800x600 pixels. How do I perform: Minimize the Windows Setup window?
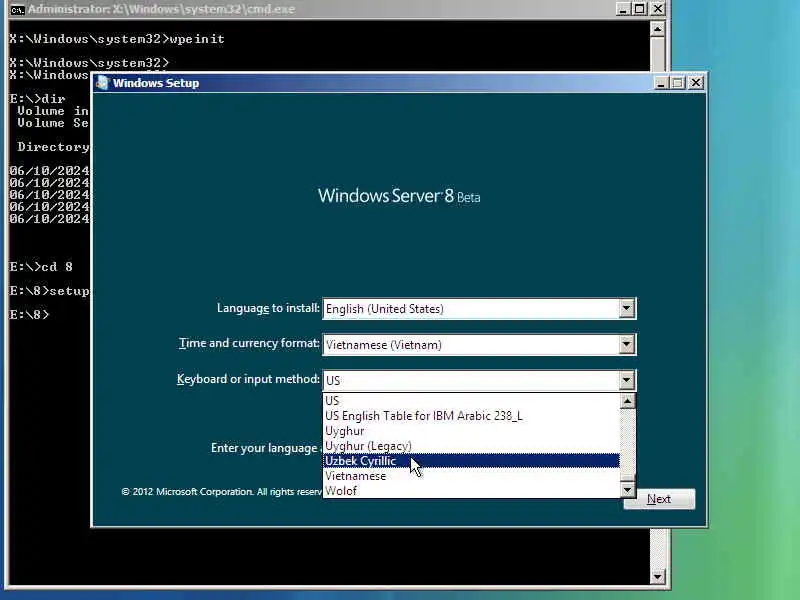(661, 83)
